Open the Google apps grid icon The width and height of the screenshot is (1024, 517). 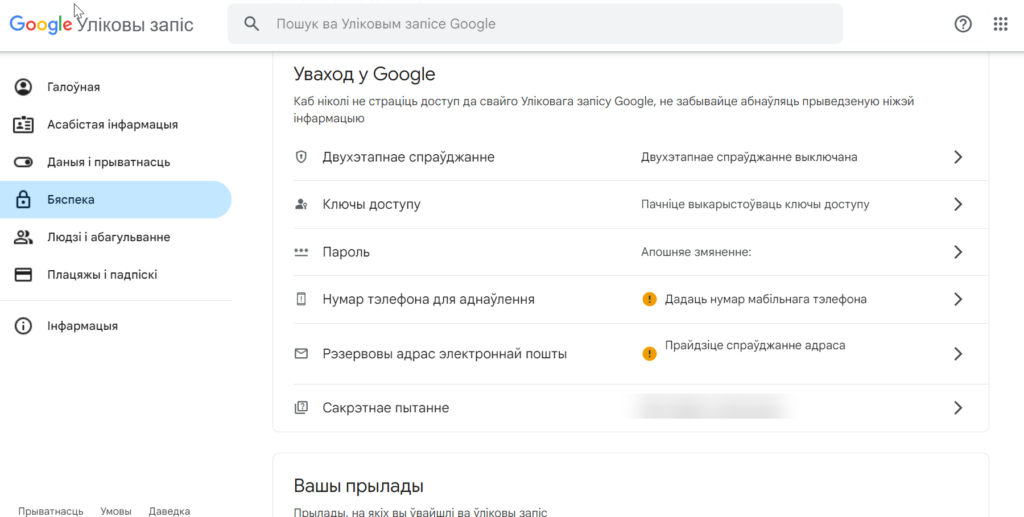1000,24
